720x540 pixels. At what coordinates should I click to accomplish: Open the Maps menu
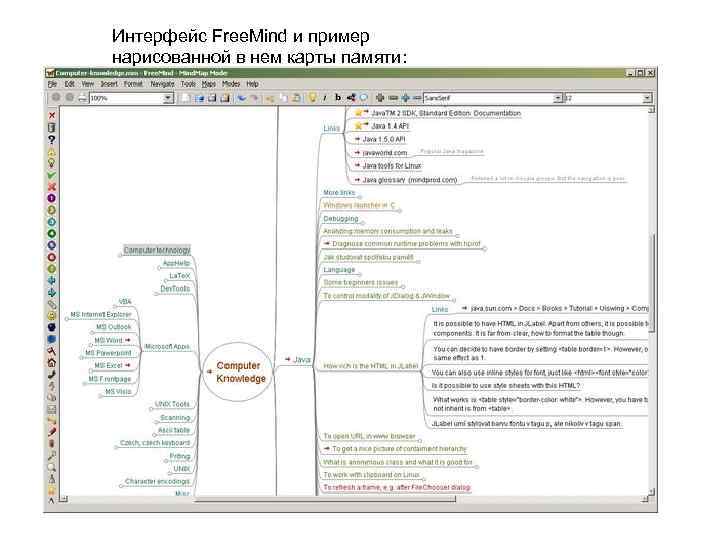(x=208, y=84)
